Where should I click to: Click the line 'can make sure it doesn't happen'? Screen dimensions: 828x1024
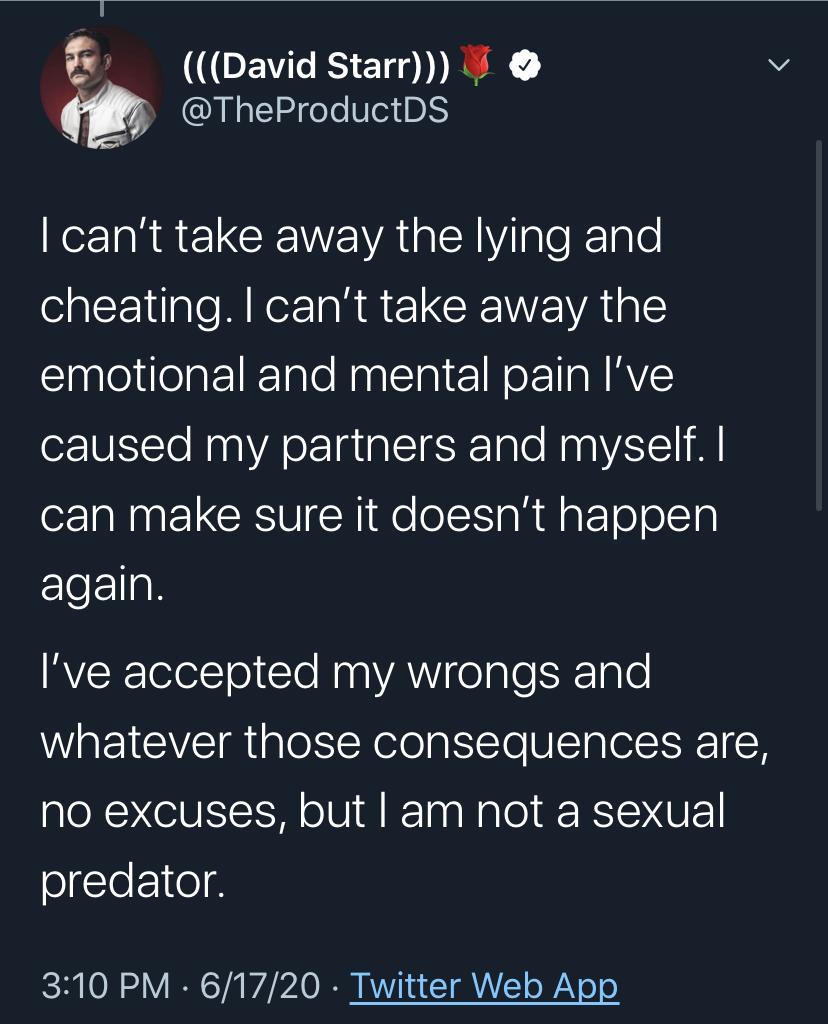click(379, 514)
